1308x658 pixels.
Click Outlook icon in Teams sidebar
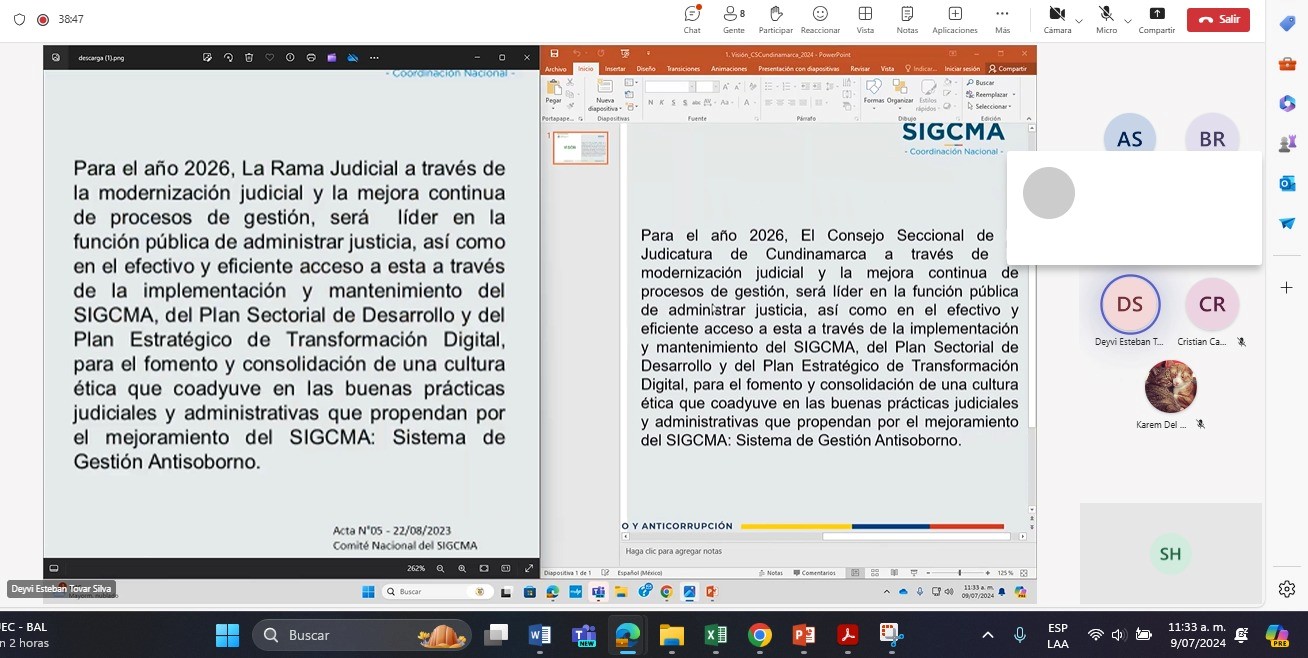tap(1287, 183)
